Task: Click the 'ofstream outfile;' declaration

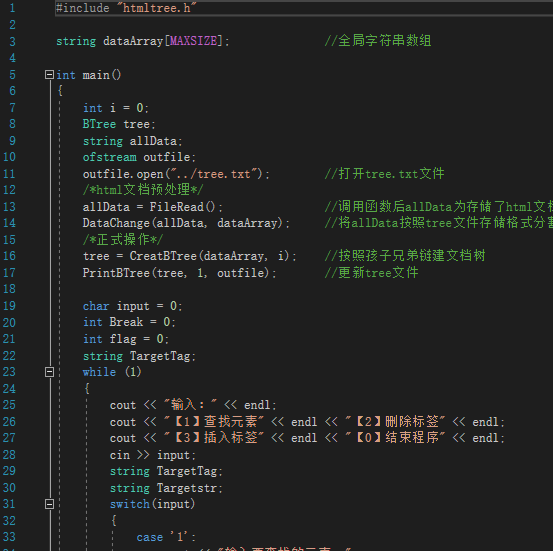Action: coord(139,157)
